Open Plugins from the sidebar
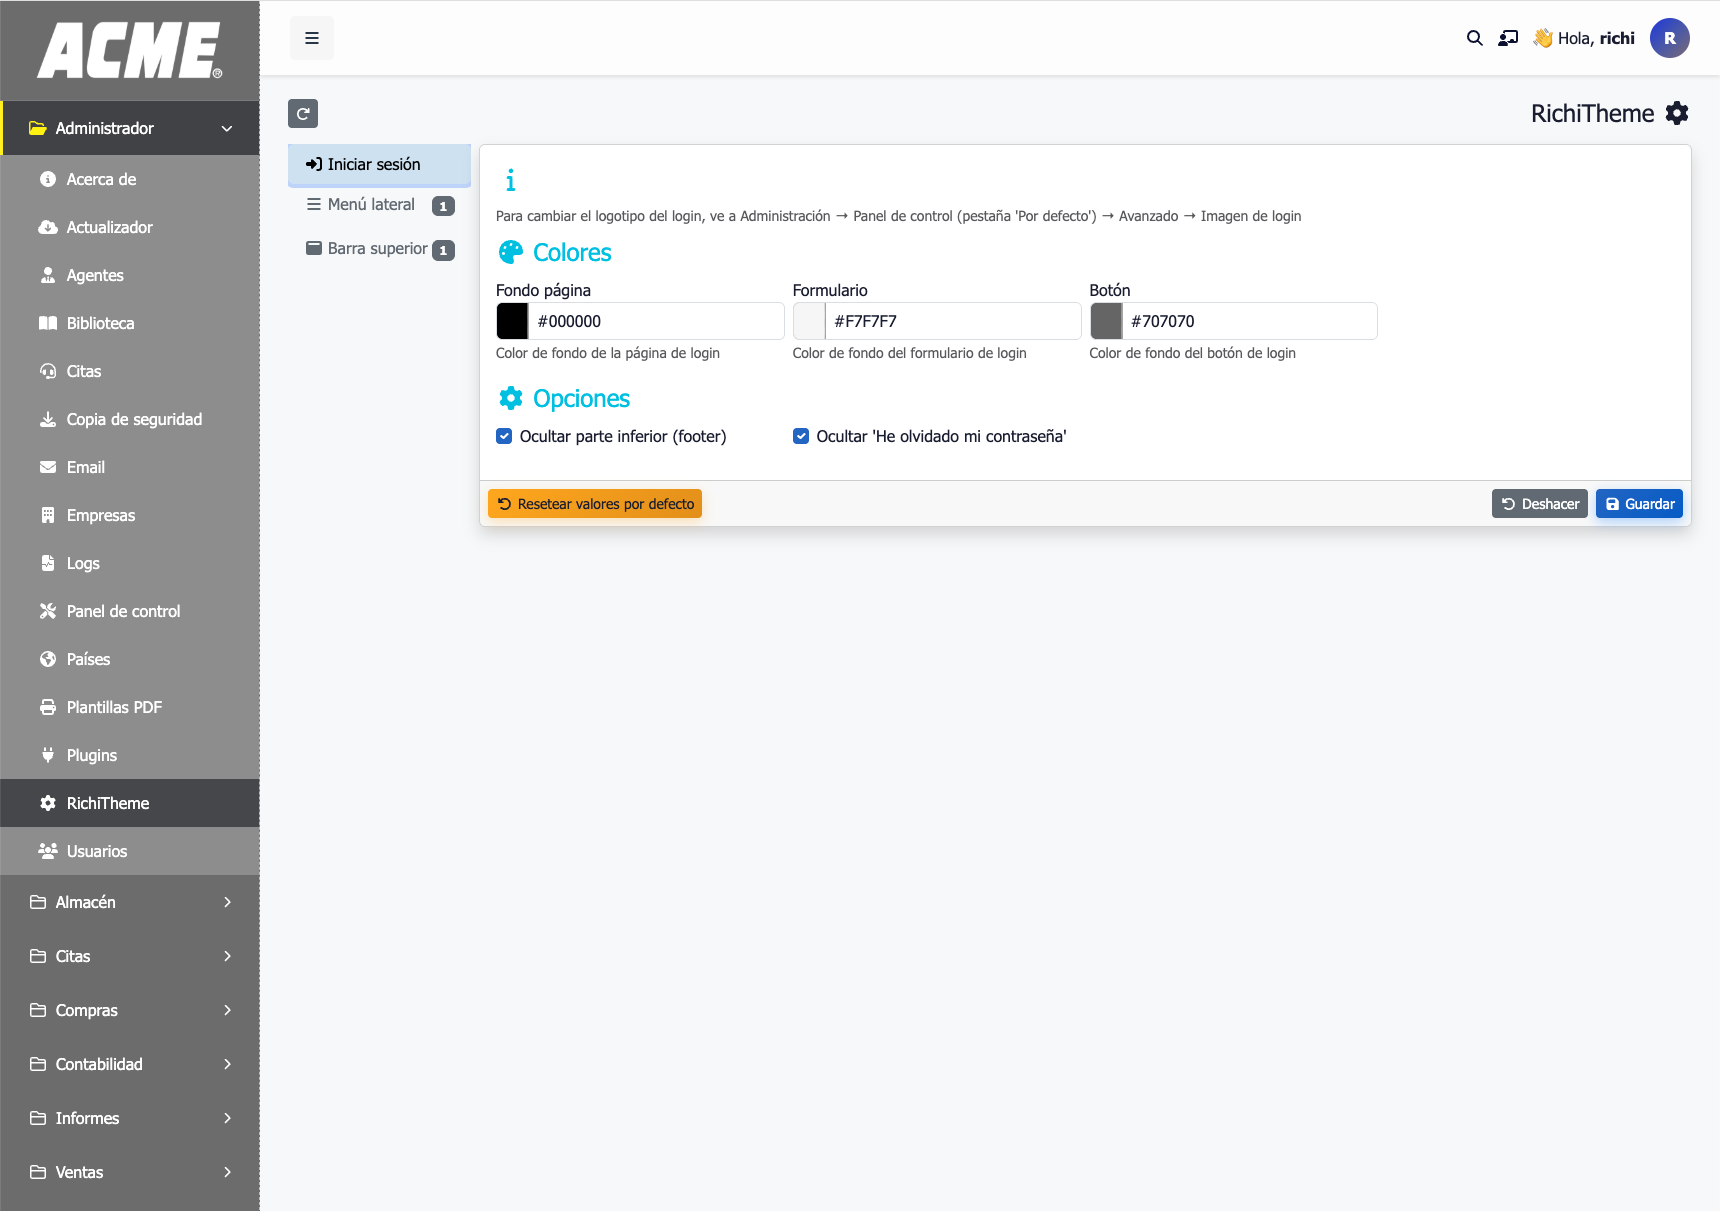The image size is (1720, 1211). [x=91, y=755]
